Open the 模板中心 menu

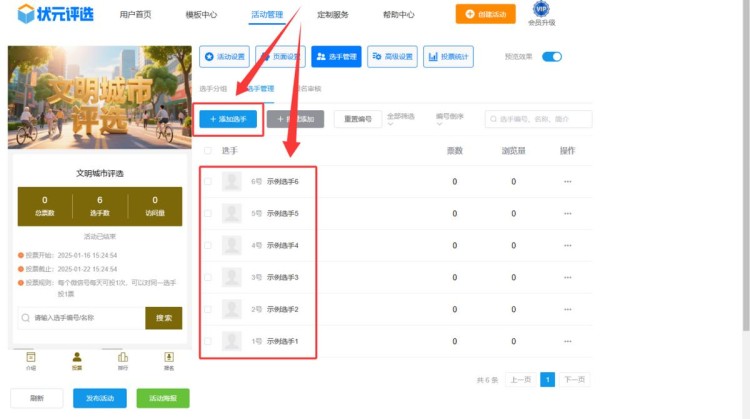tap(201, 15)
